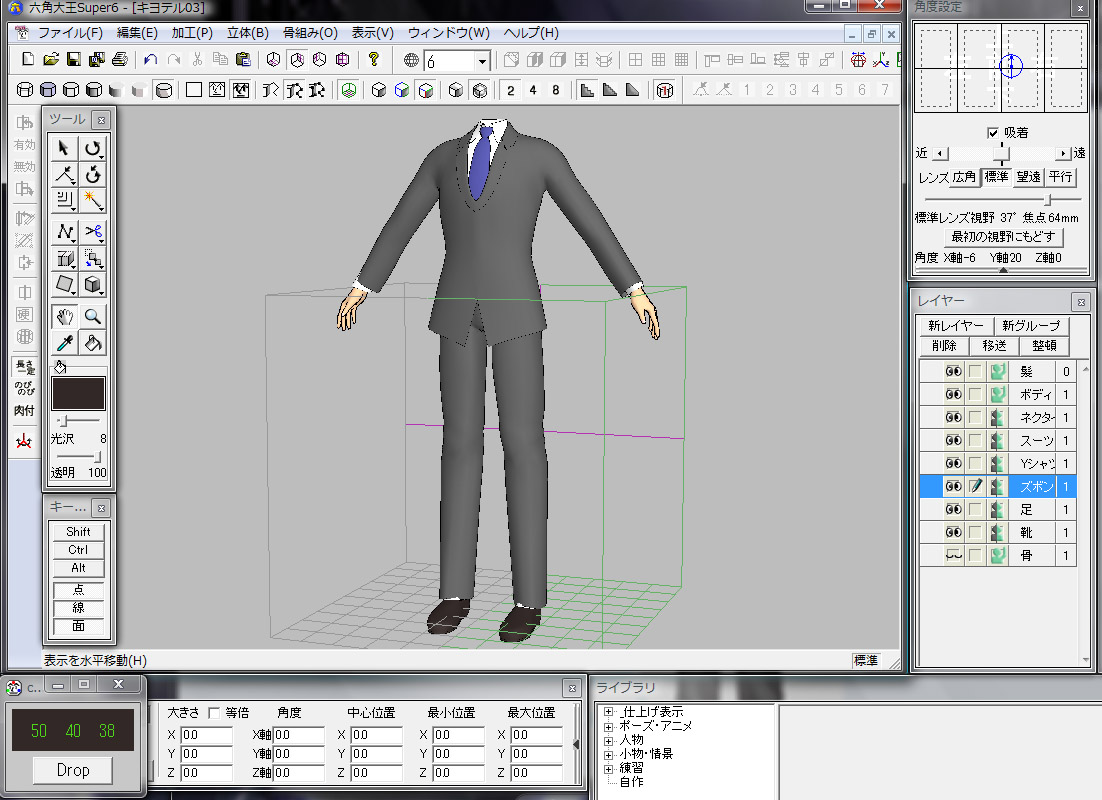The image size is (1102, 800).
Task: Click the undo arrow in toolbar
Action: pyautogui.click(x=151, y=60)
